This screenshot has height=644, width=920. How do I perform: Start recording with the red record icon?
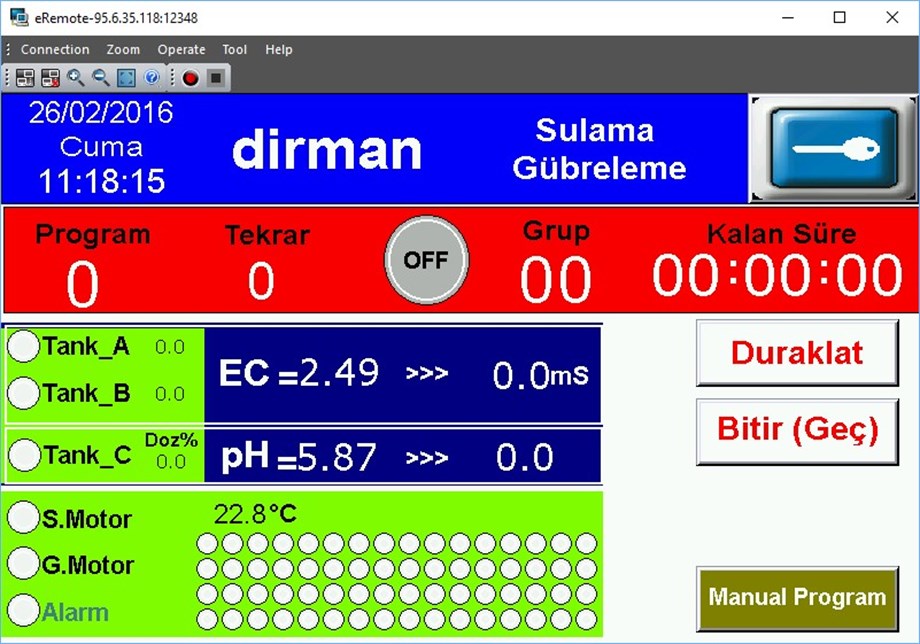(x=190, y=77)
